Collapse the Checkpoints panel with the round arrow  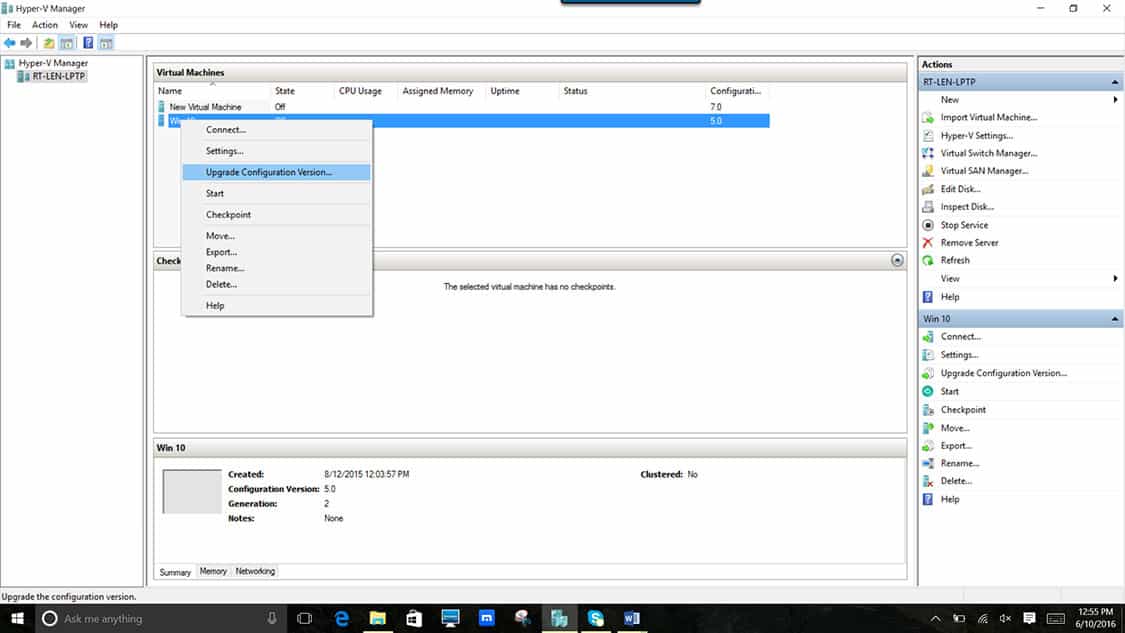[x=897, y=261]
